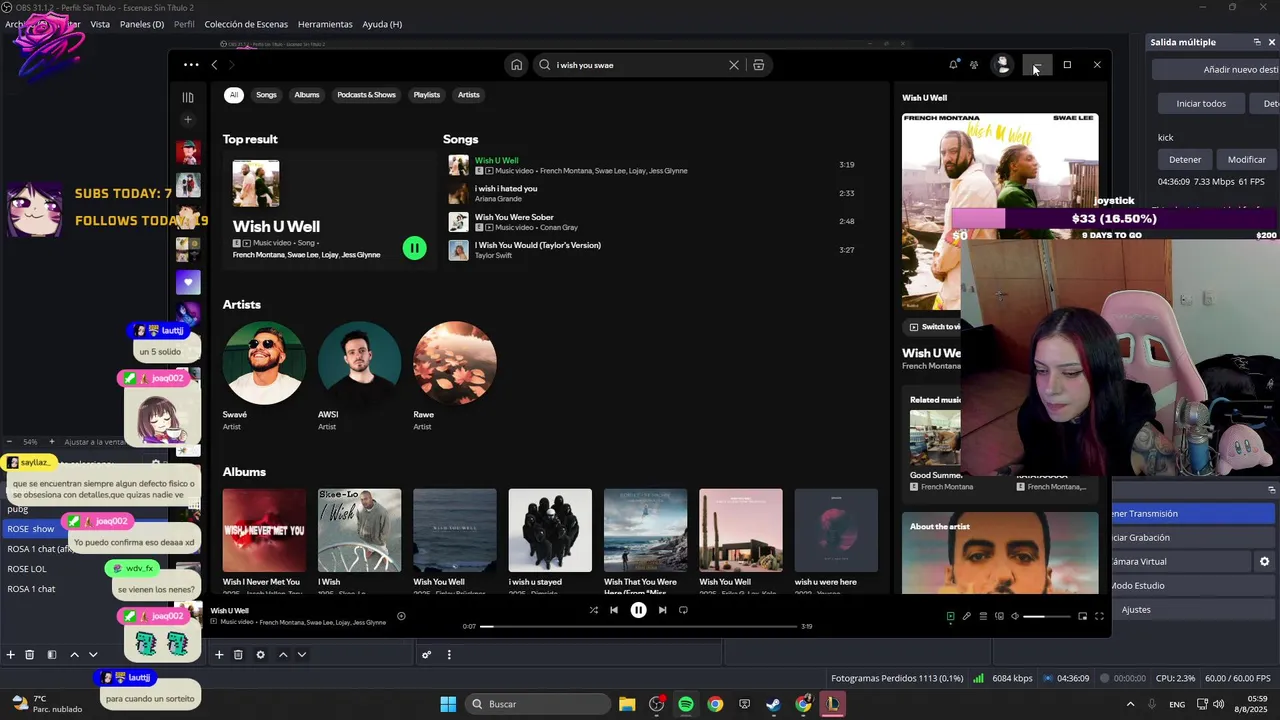Screen dimensions: 1280x720
Task: Open Spotify profile avatar menu
Action: pos(1002,65)
